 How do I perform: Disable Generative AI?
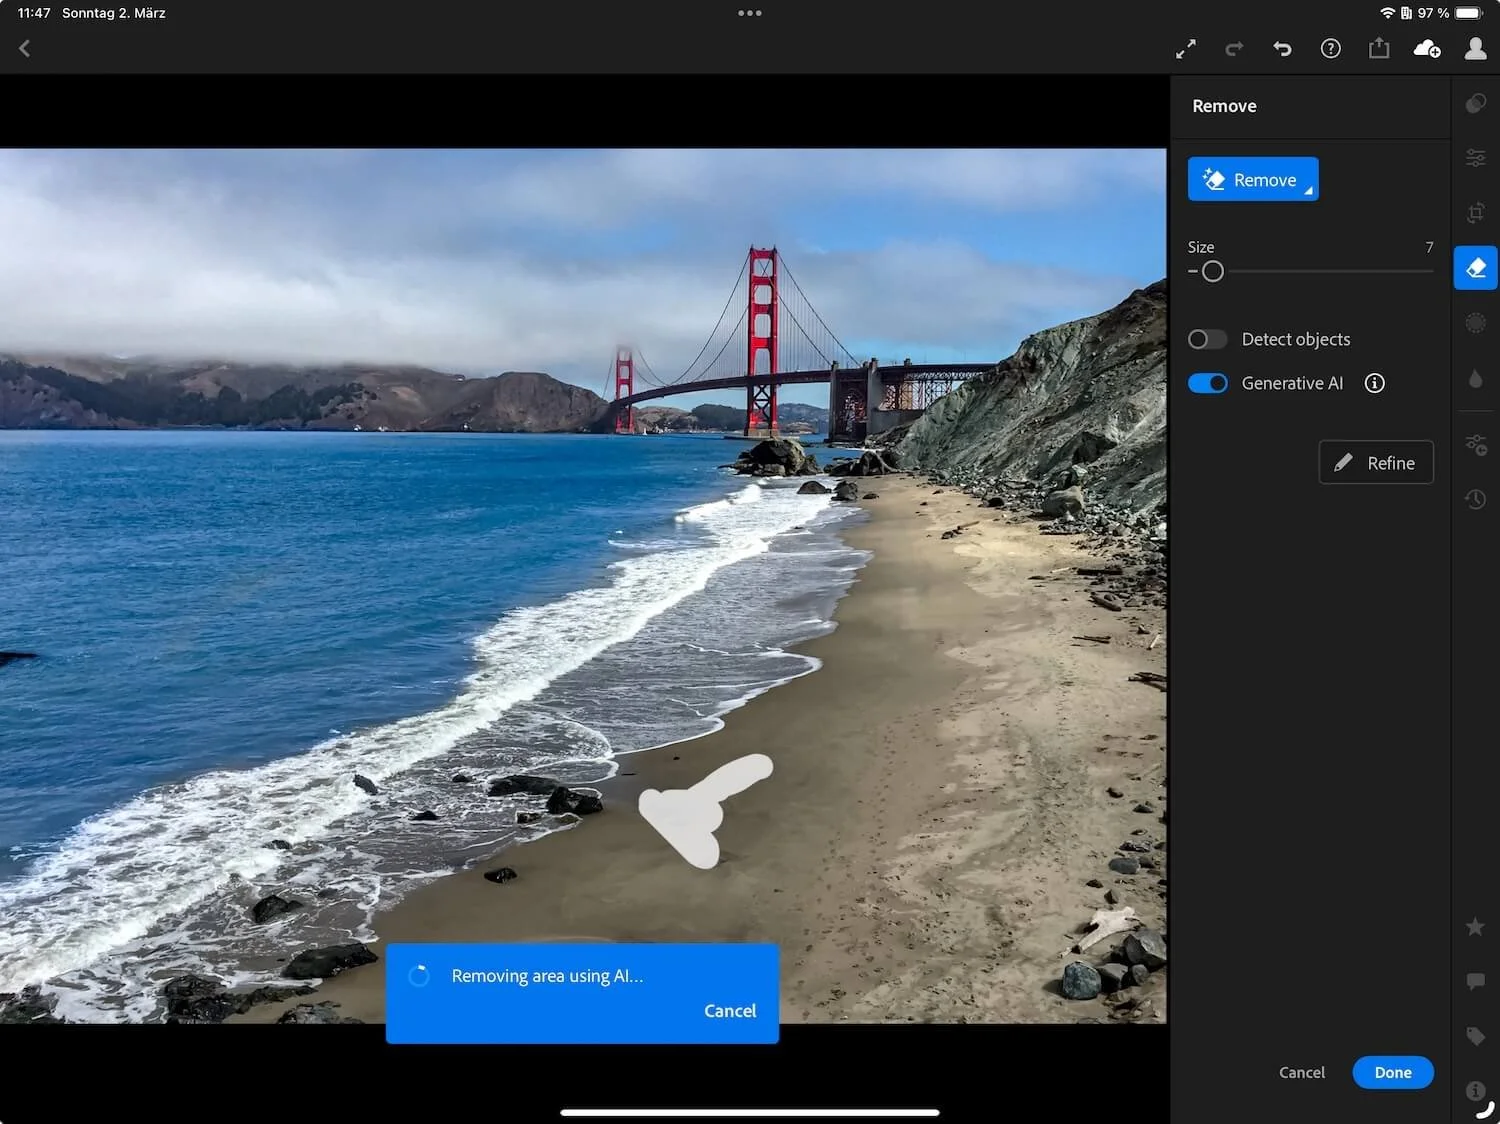pos(1207,383)
